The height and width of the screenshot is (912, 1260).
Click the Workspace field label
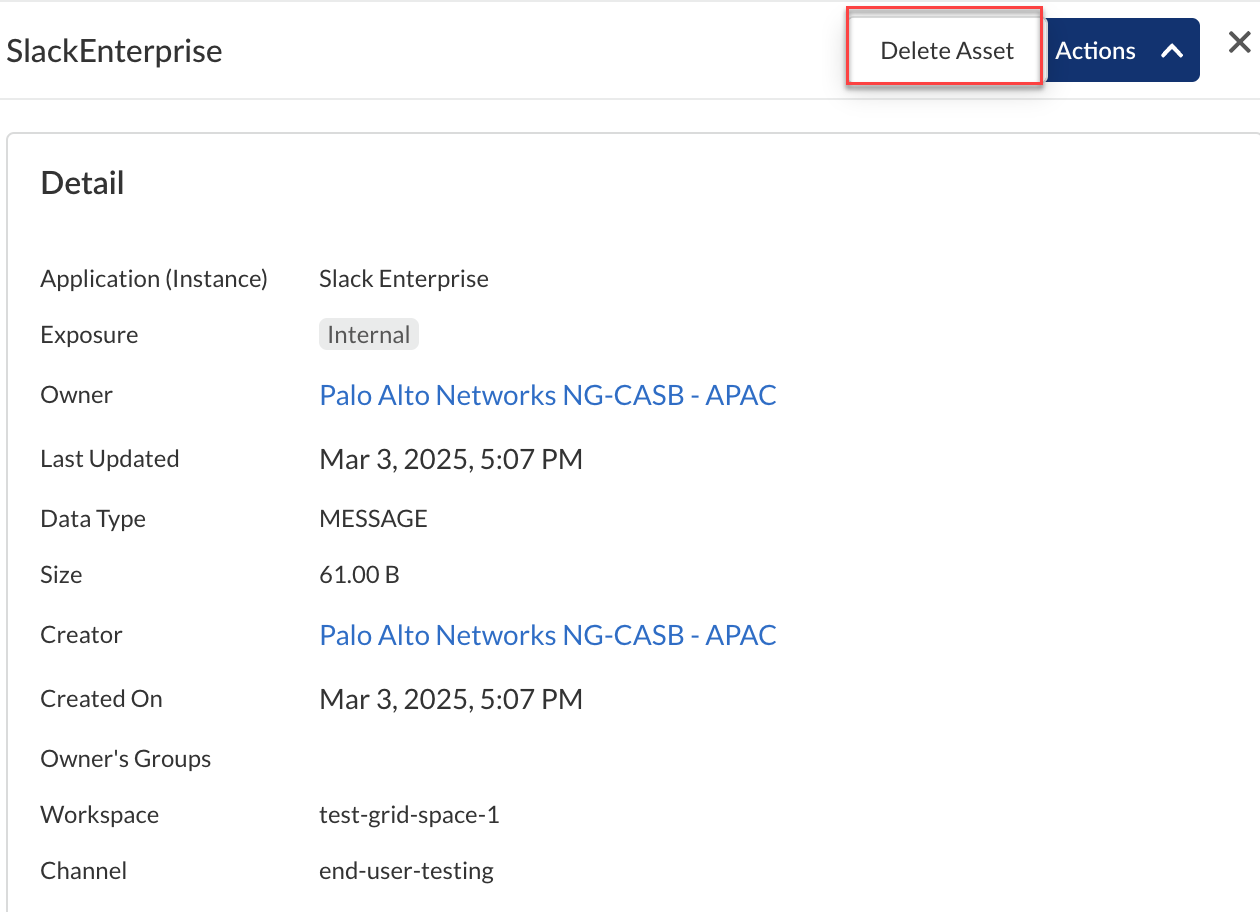[99, 815]
